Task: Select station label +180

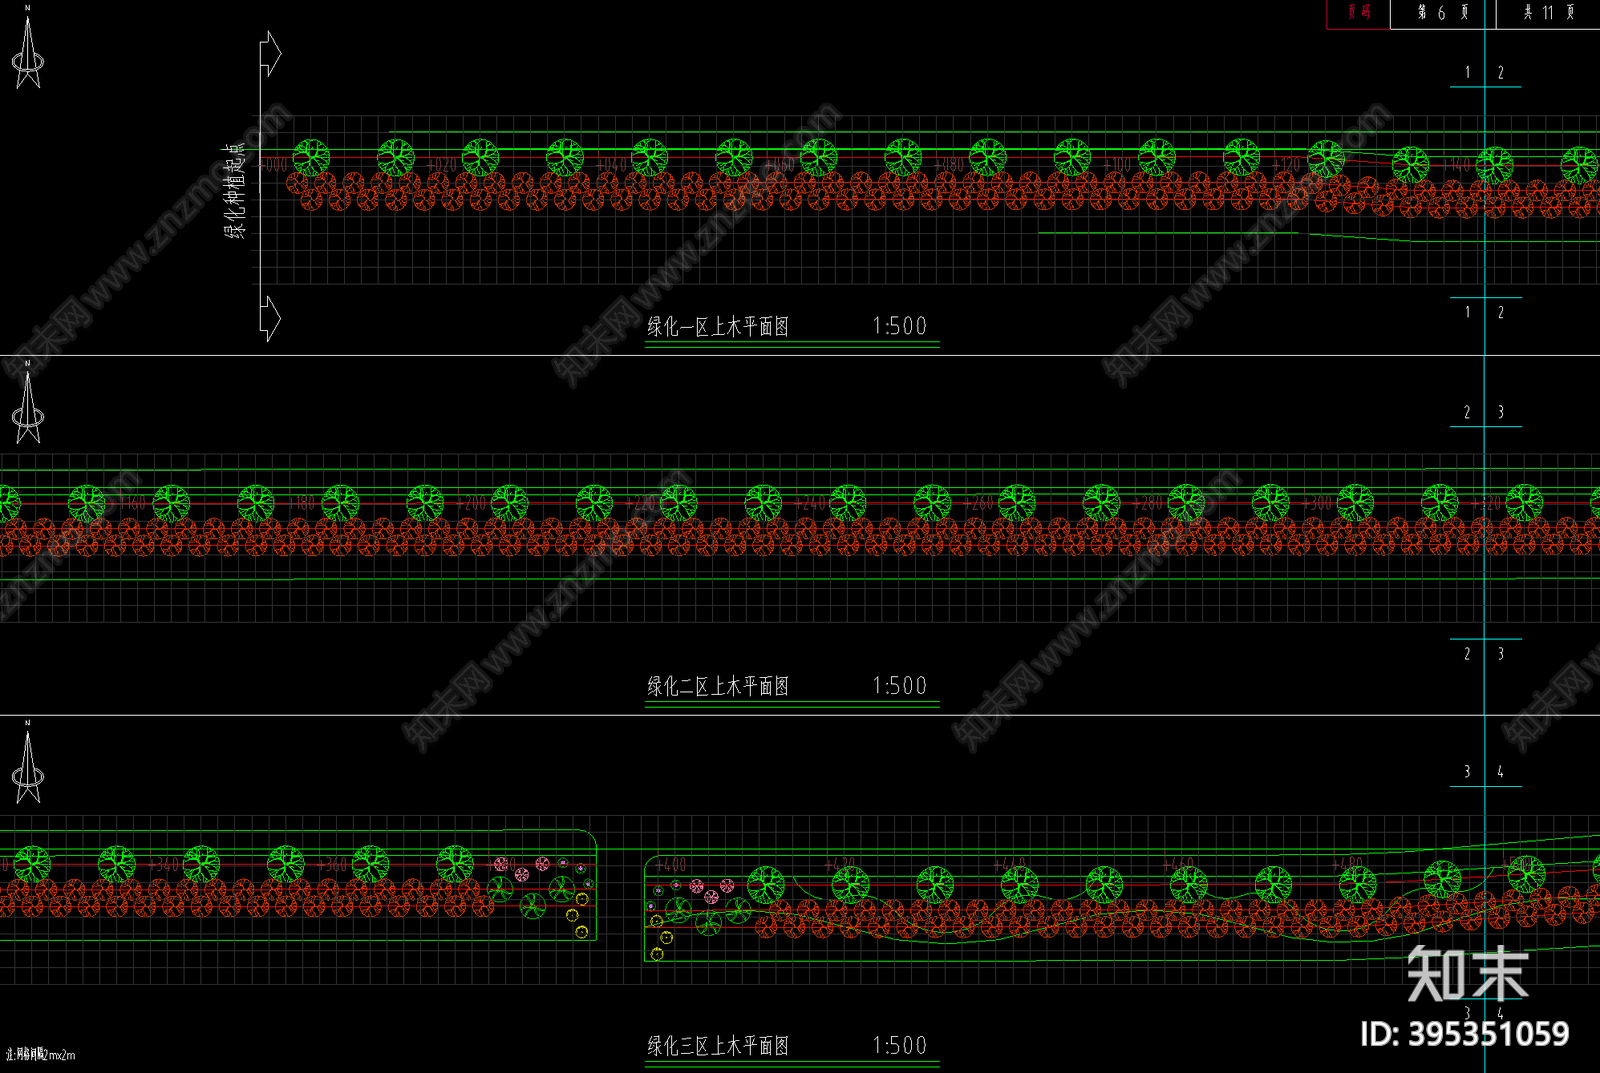Action: [302, 503]
